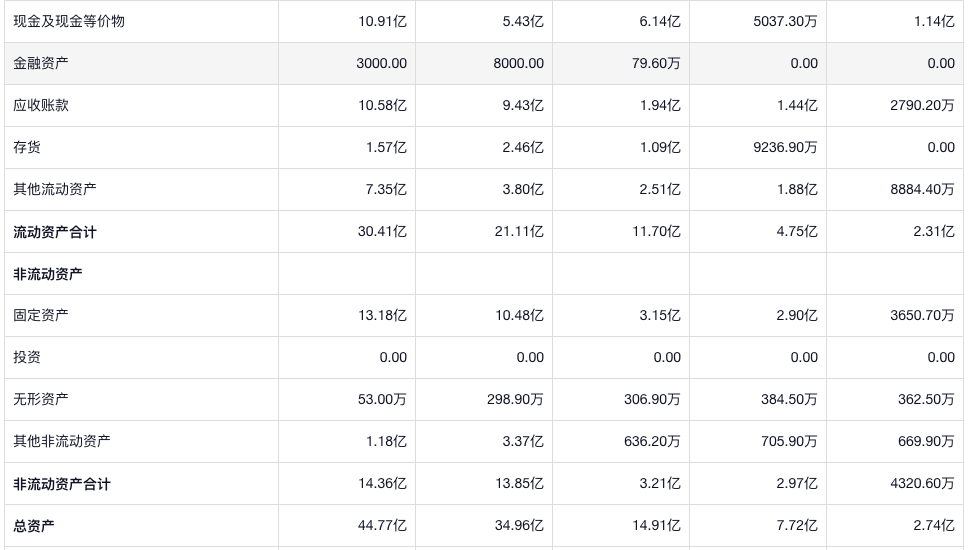
Task: Select the 636.20万 other non-current cell
Action: click(x=652, y=441)
